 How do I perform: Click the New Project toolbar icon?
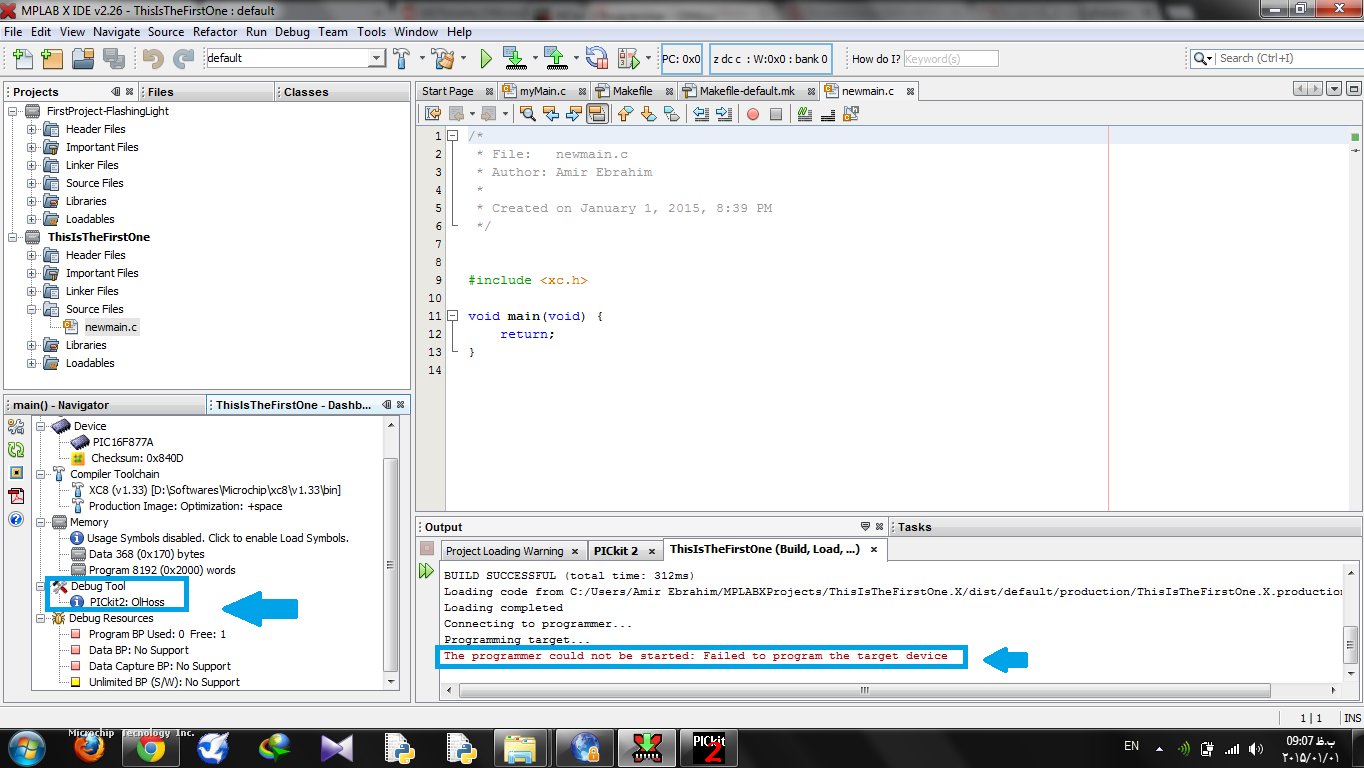click(x=51, y=58)
